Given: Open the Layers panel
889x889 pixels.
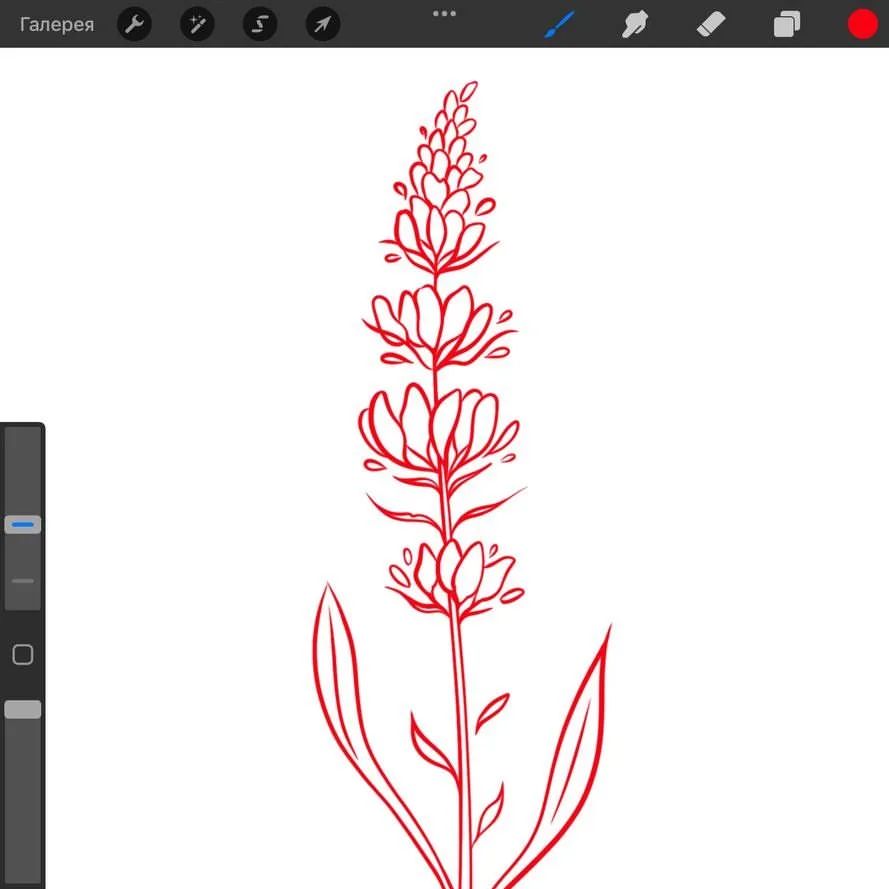Looking at the screenshot, I should [787, 24].
